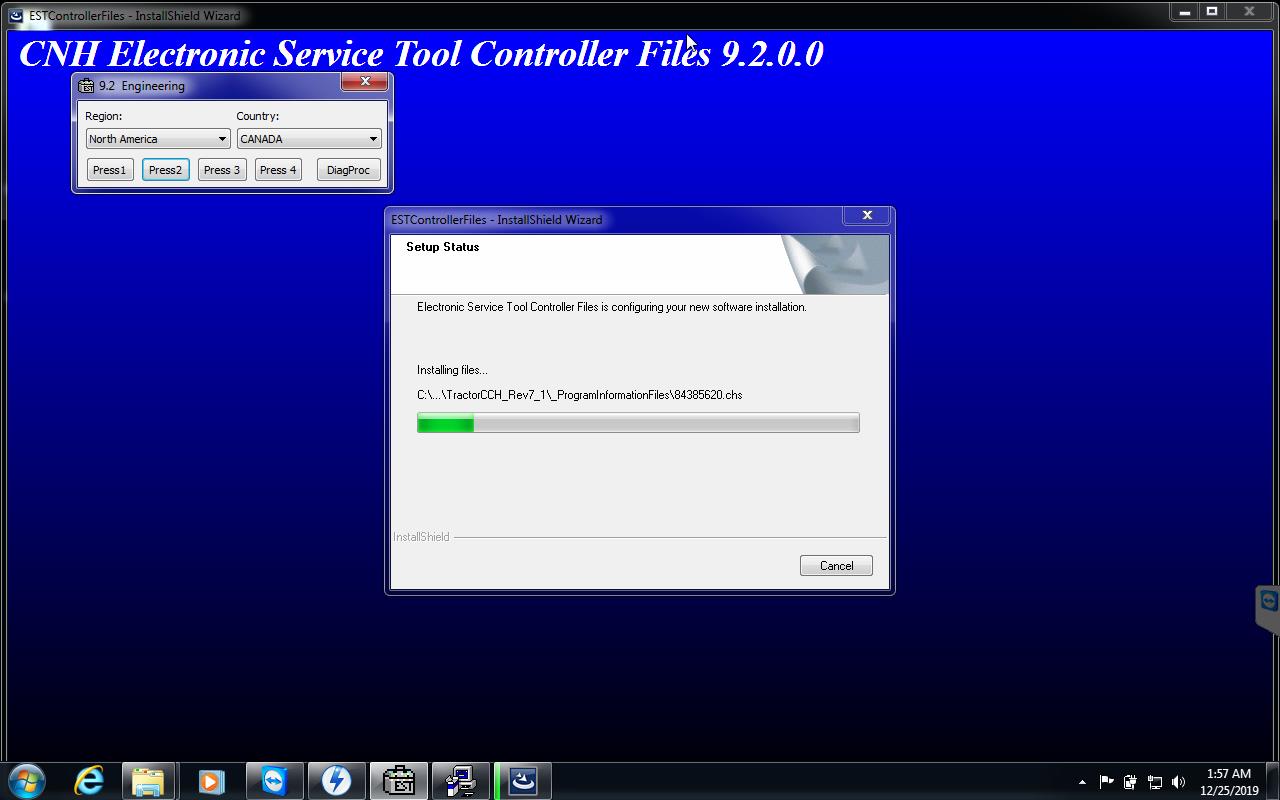The width and height of the screenshot is (1280, 800).
Task: Click the installation progress bar
Action: 638,423
